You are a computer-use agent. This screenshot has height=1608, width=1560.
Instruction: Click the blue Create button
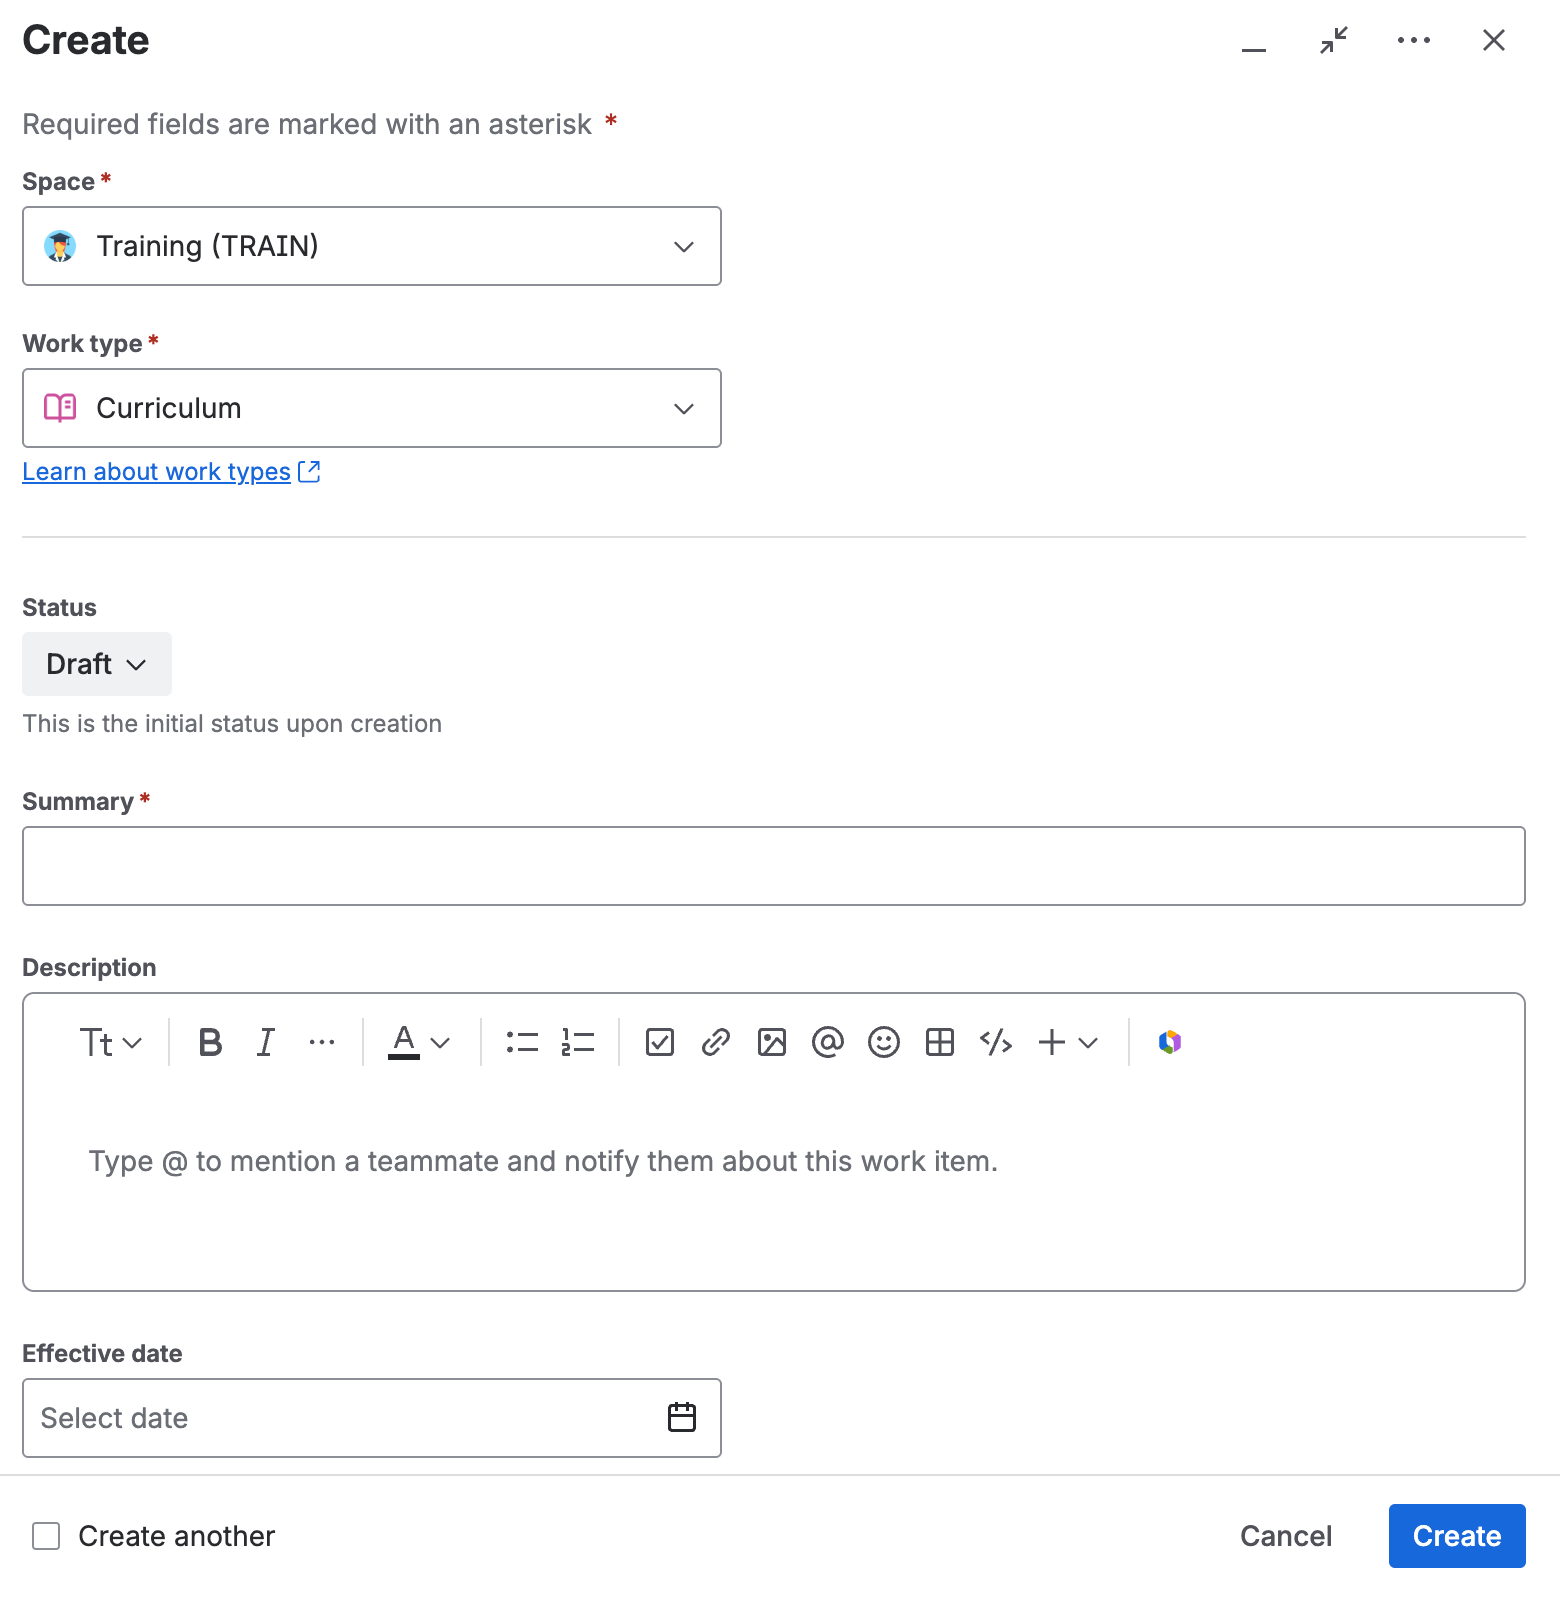click(x=1457, y=1536)
